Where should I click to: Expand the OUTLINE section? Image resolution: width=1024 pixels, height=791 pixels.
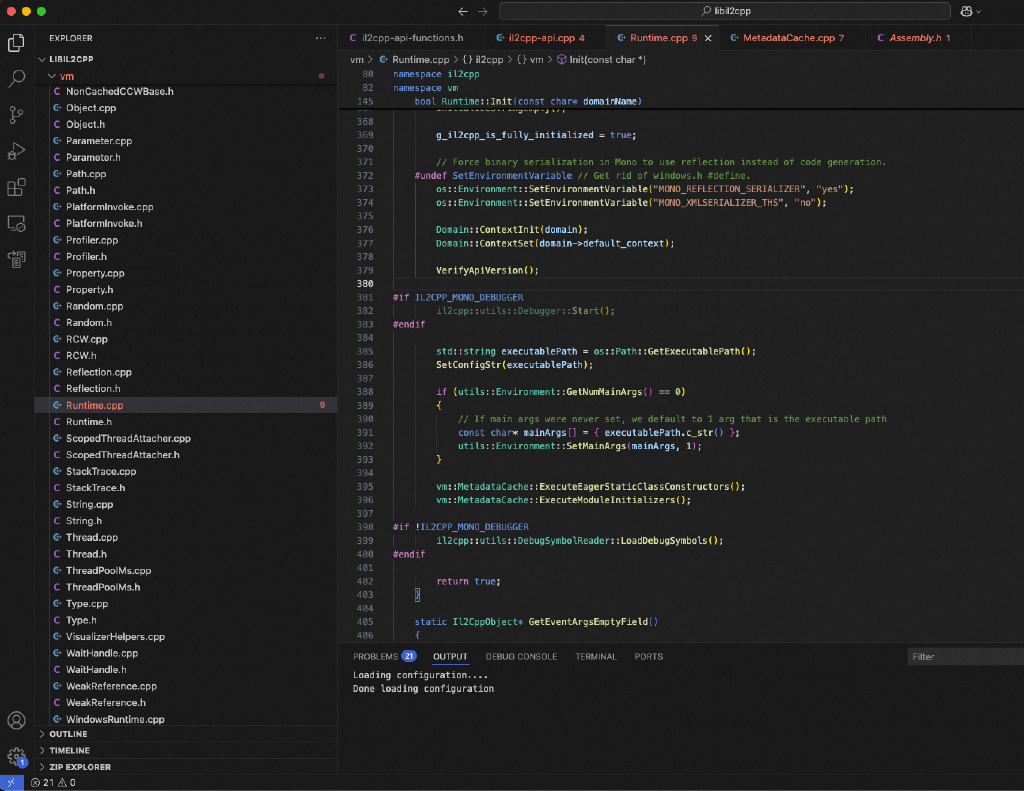point(68,734)
